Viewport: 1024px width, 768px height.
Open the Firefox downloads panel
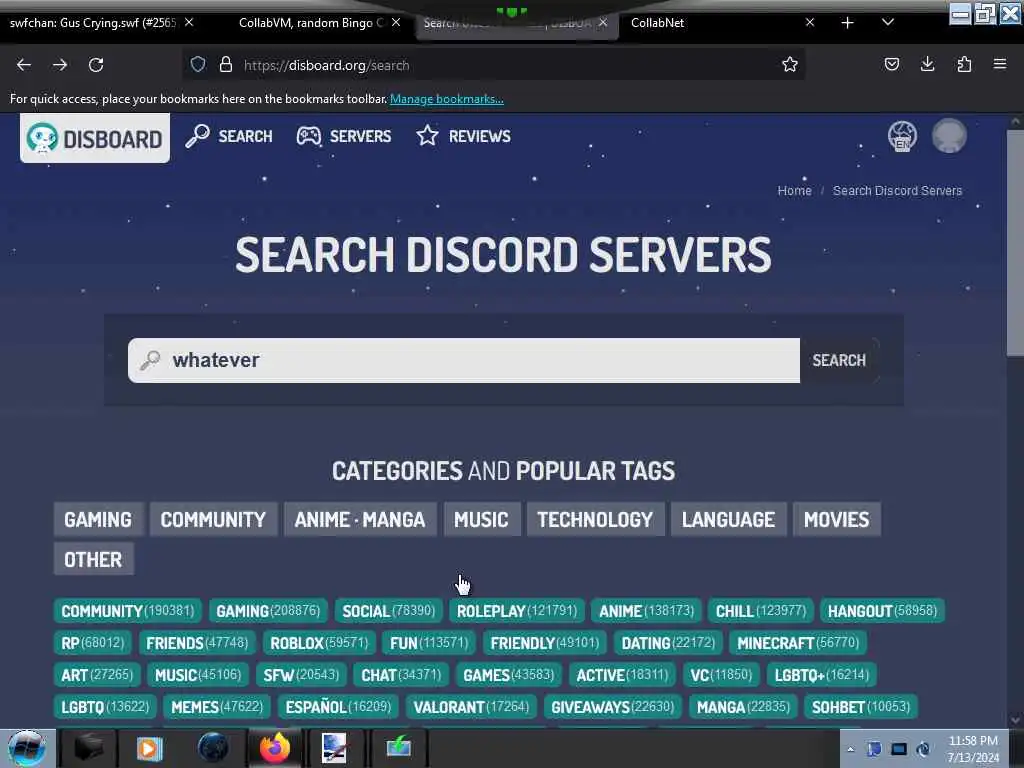pyautogui.click(x=927, y=64)
